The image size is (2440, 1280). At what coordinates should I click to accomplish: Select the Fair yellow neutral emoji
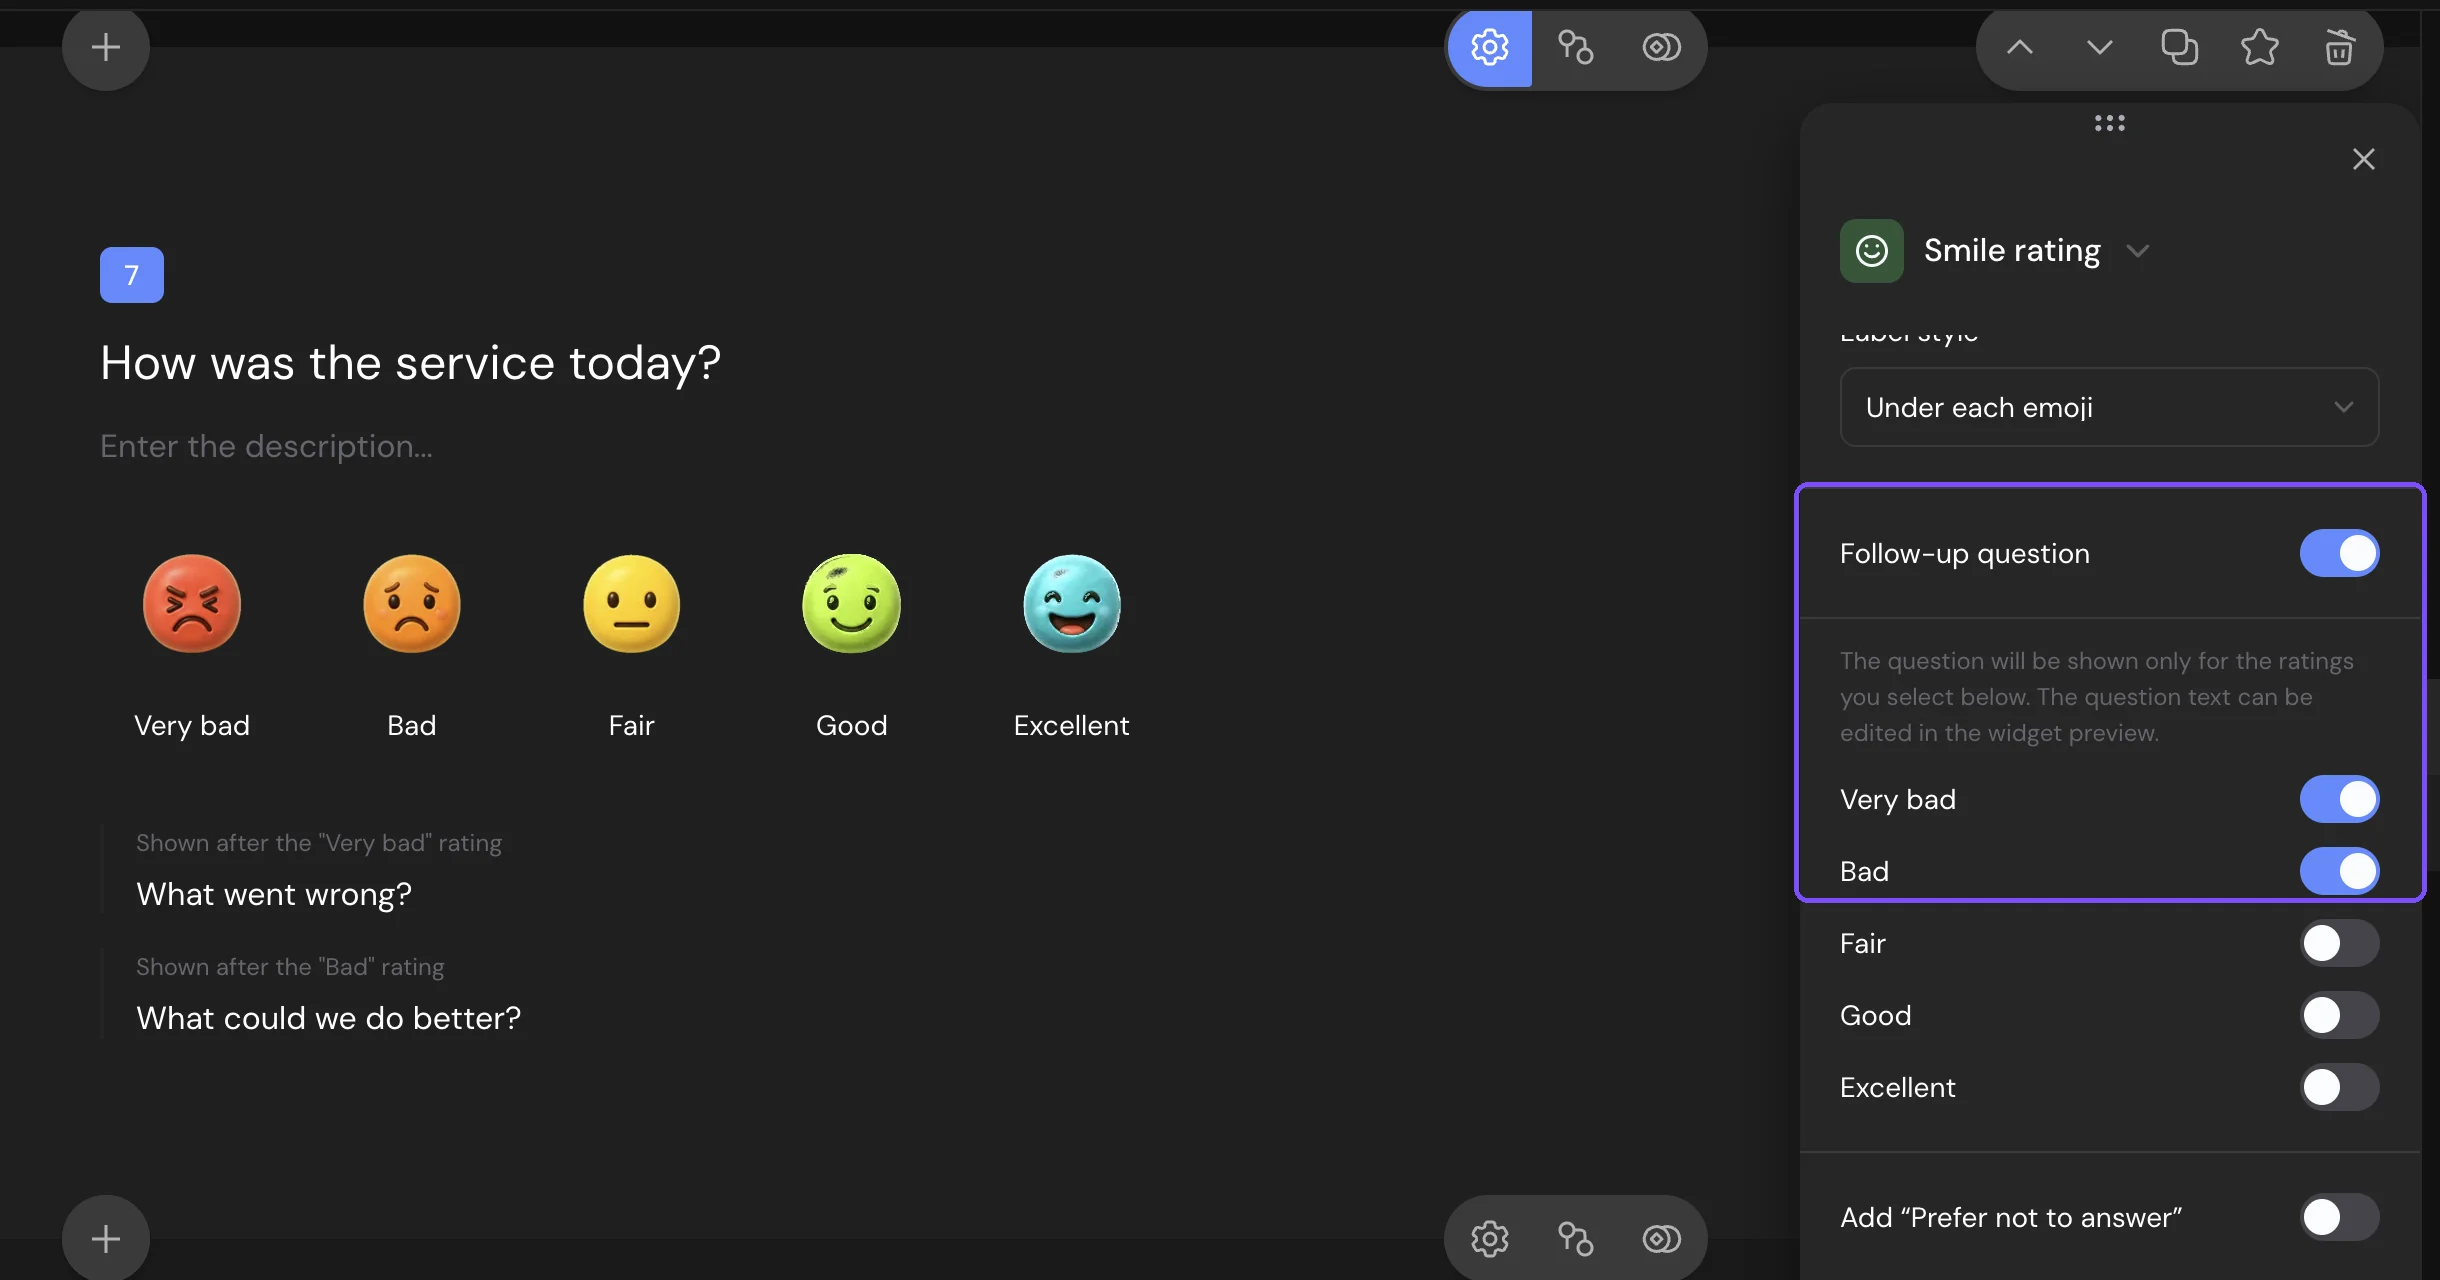pos(632,603)
